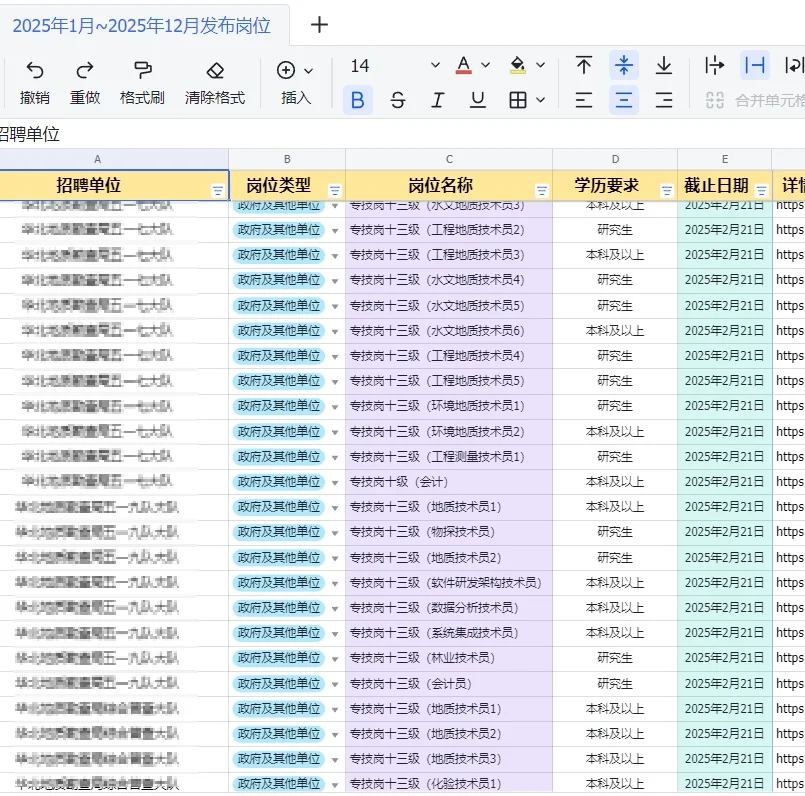Click the text overflow icon
Screen dimensions: 805x796
point(715,65)
